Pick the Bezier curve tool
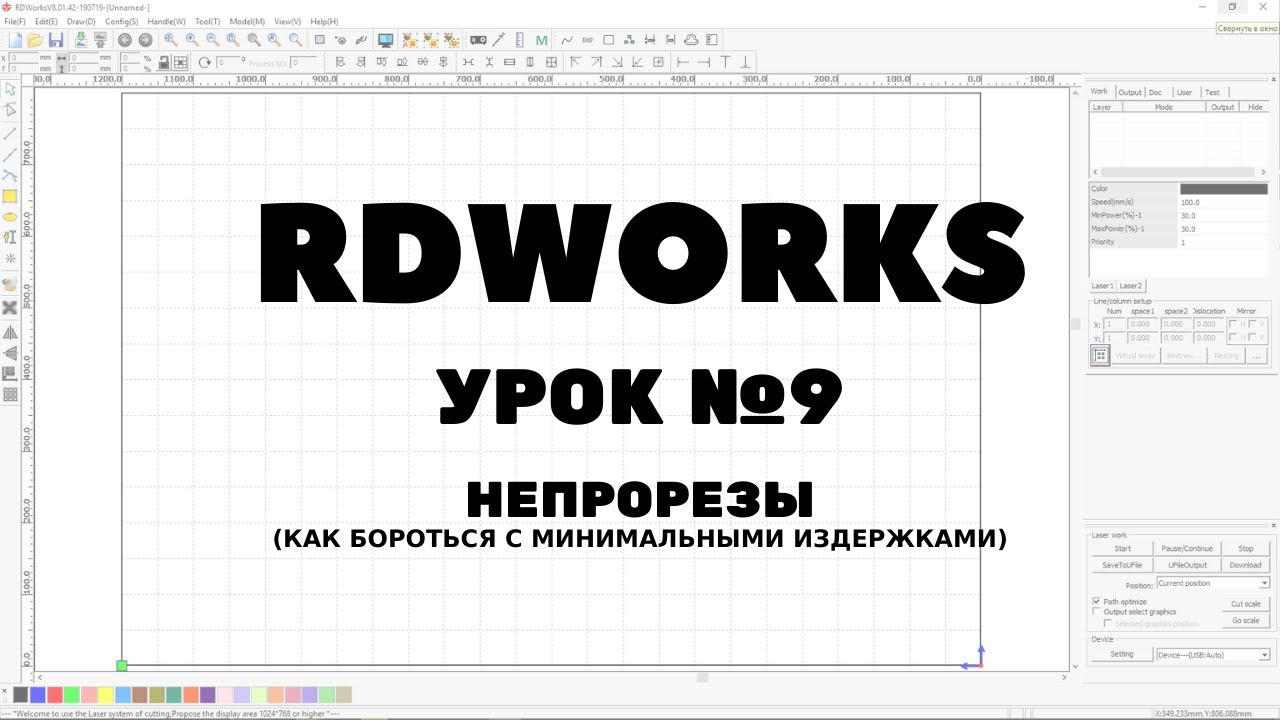 click(x=11, y=175)
